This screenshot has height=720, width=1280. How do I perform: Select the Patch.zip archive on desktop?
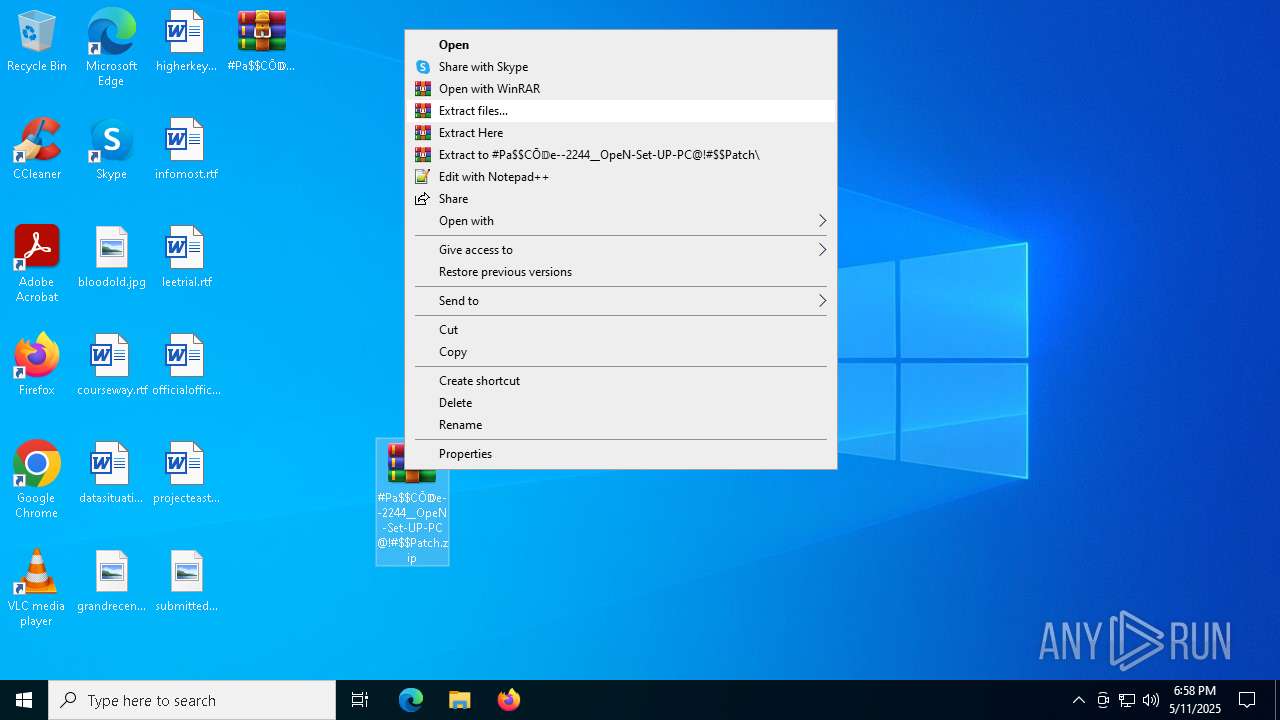tap(412, 502)
